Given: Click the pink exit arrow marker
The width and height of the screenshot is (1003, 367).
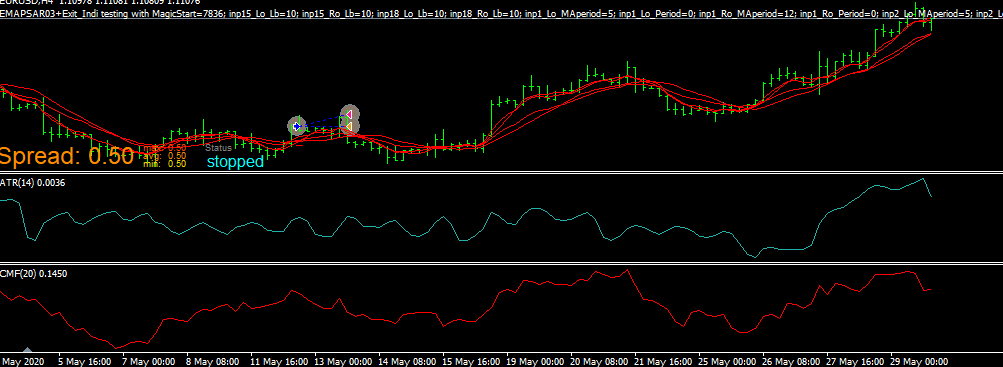Looking at the screenshot, I should click(349, 114).
